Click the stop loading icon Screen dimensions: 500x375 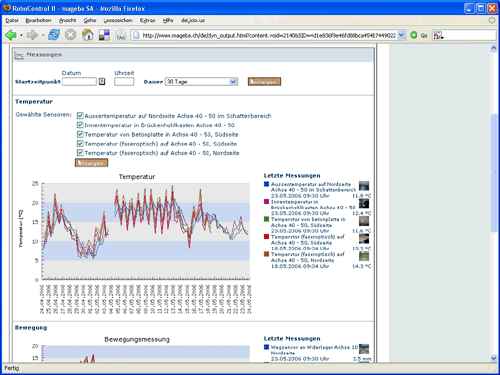(x=70, y=35)
